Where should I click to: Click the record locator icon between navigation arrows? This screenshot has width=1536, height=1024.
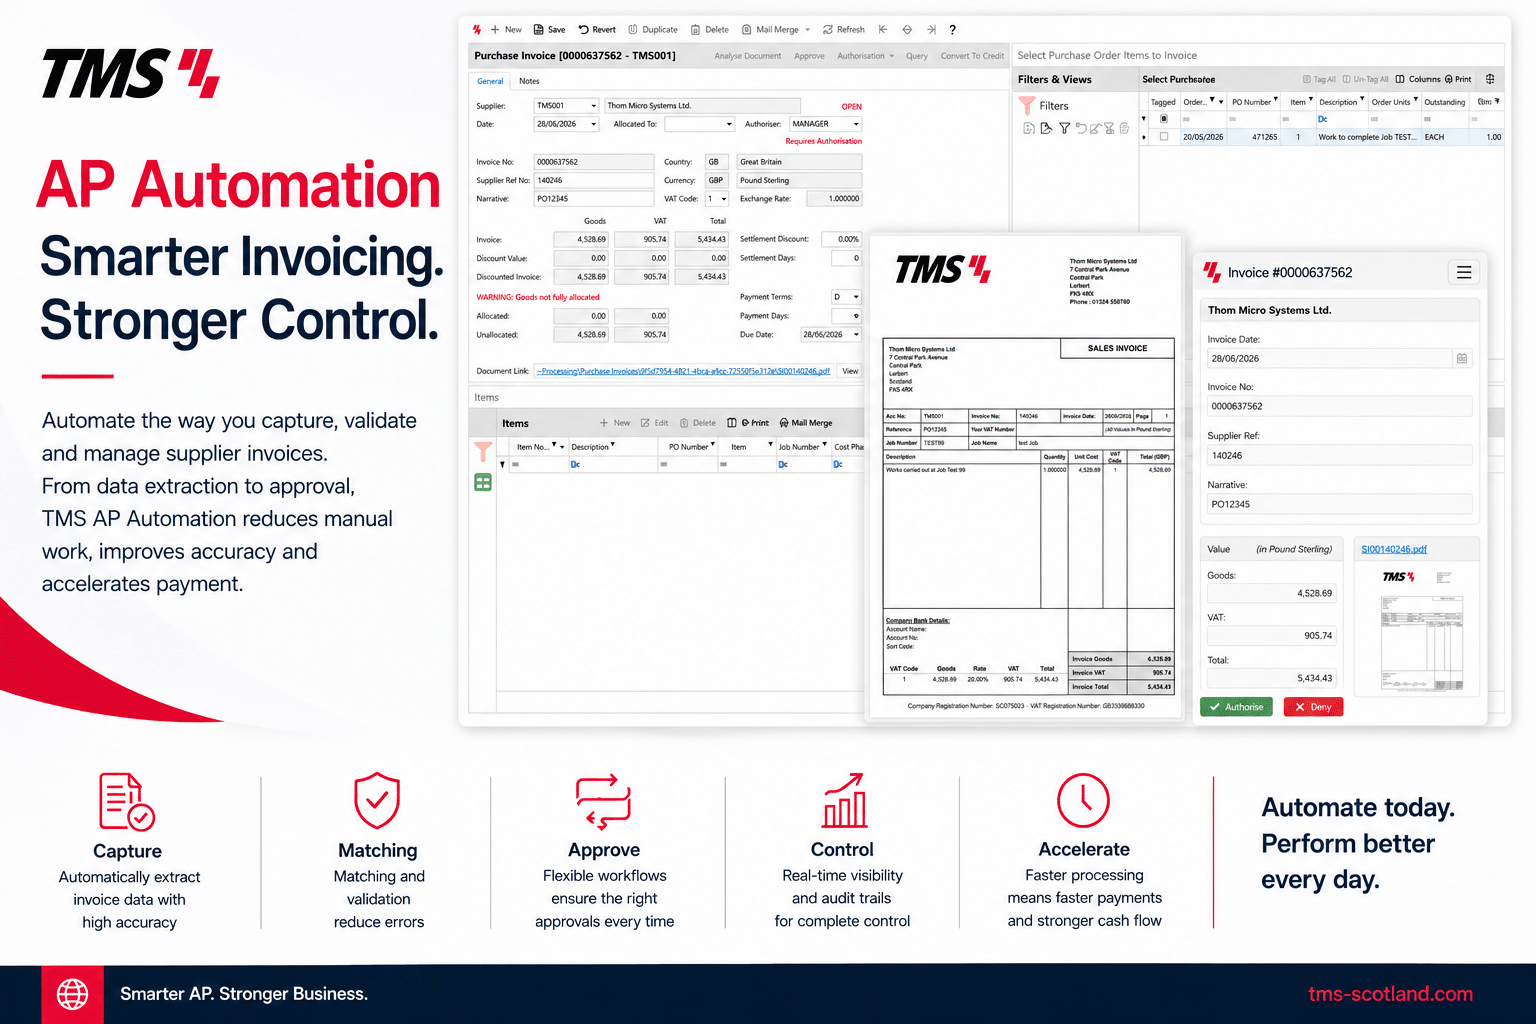pos(907,30)
